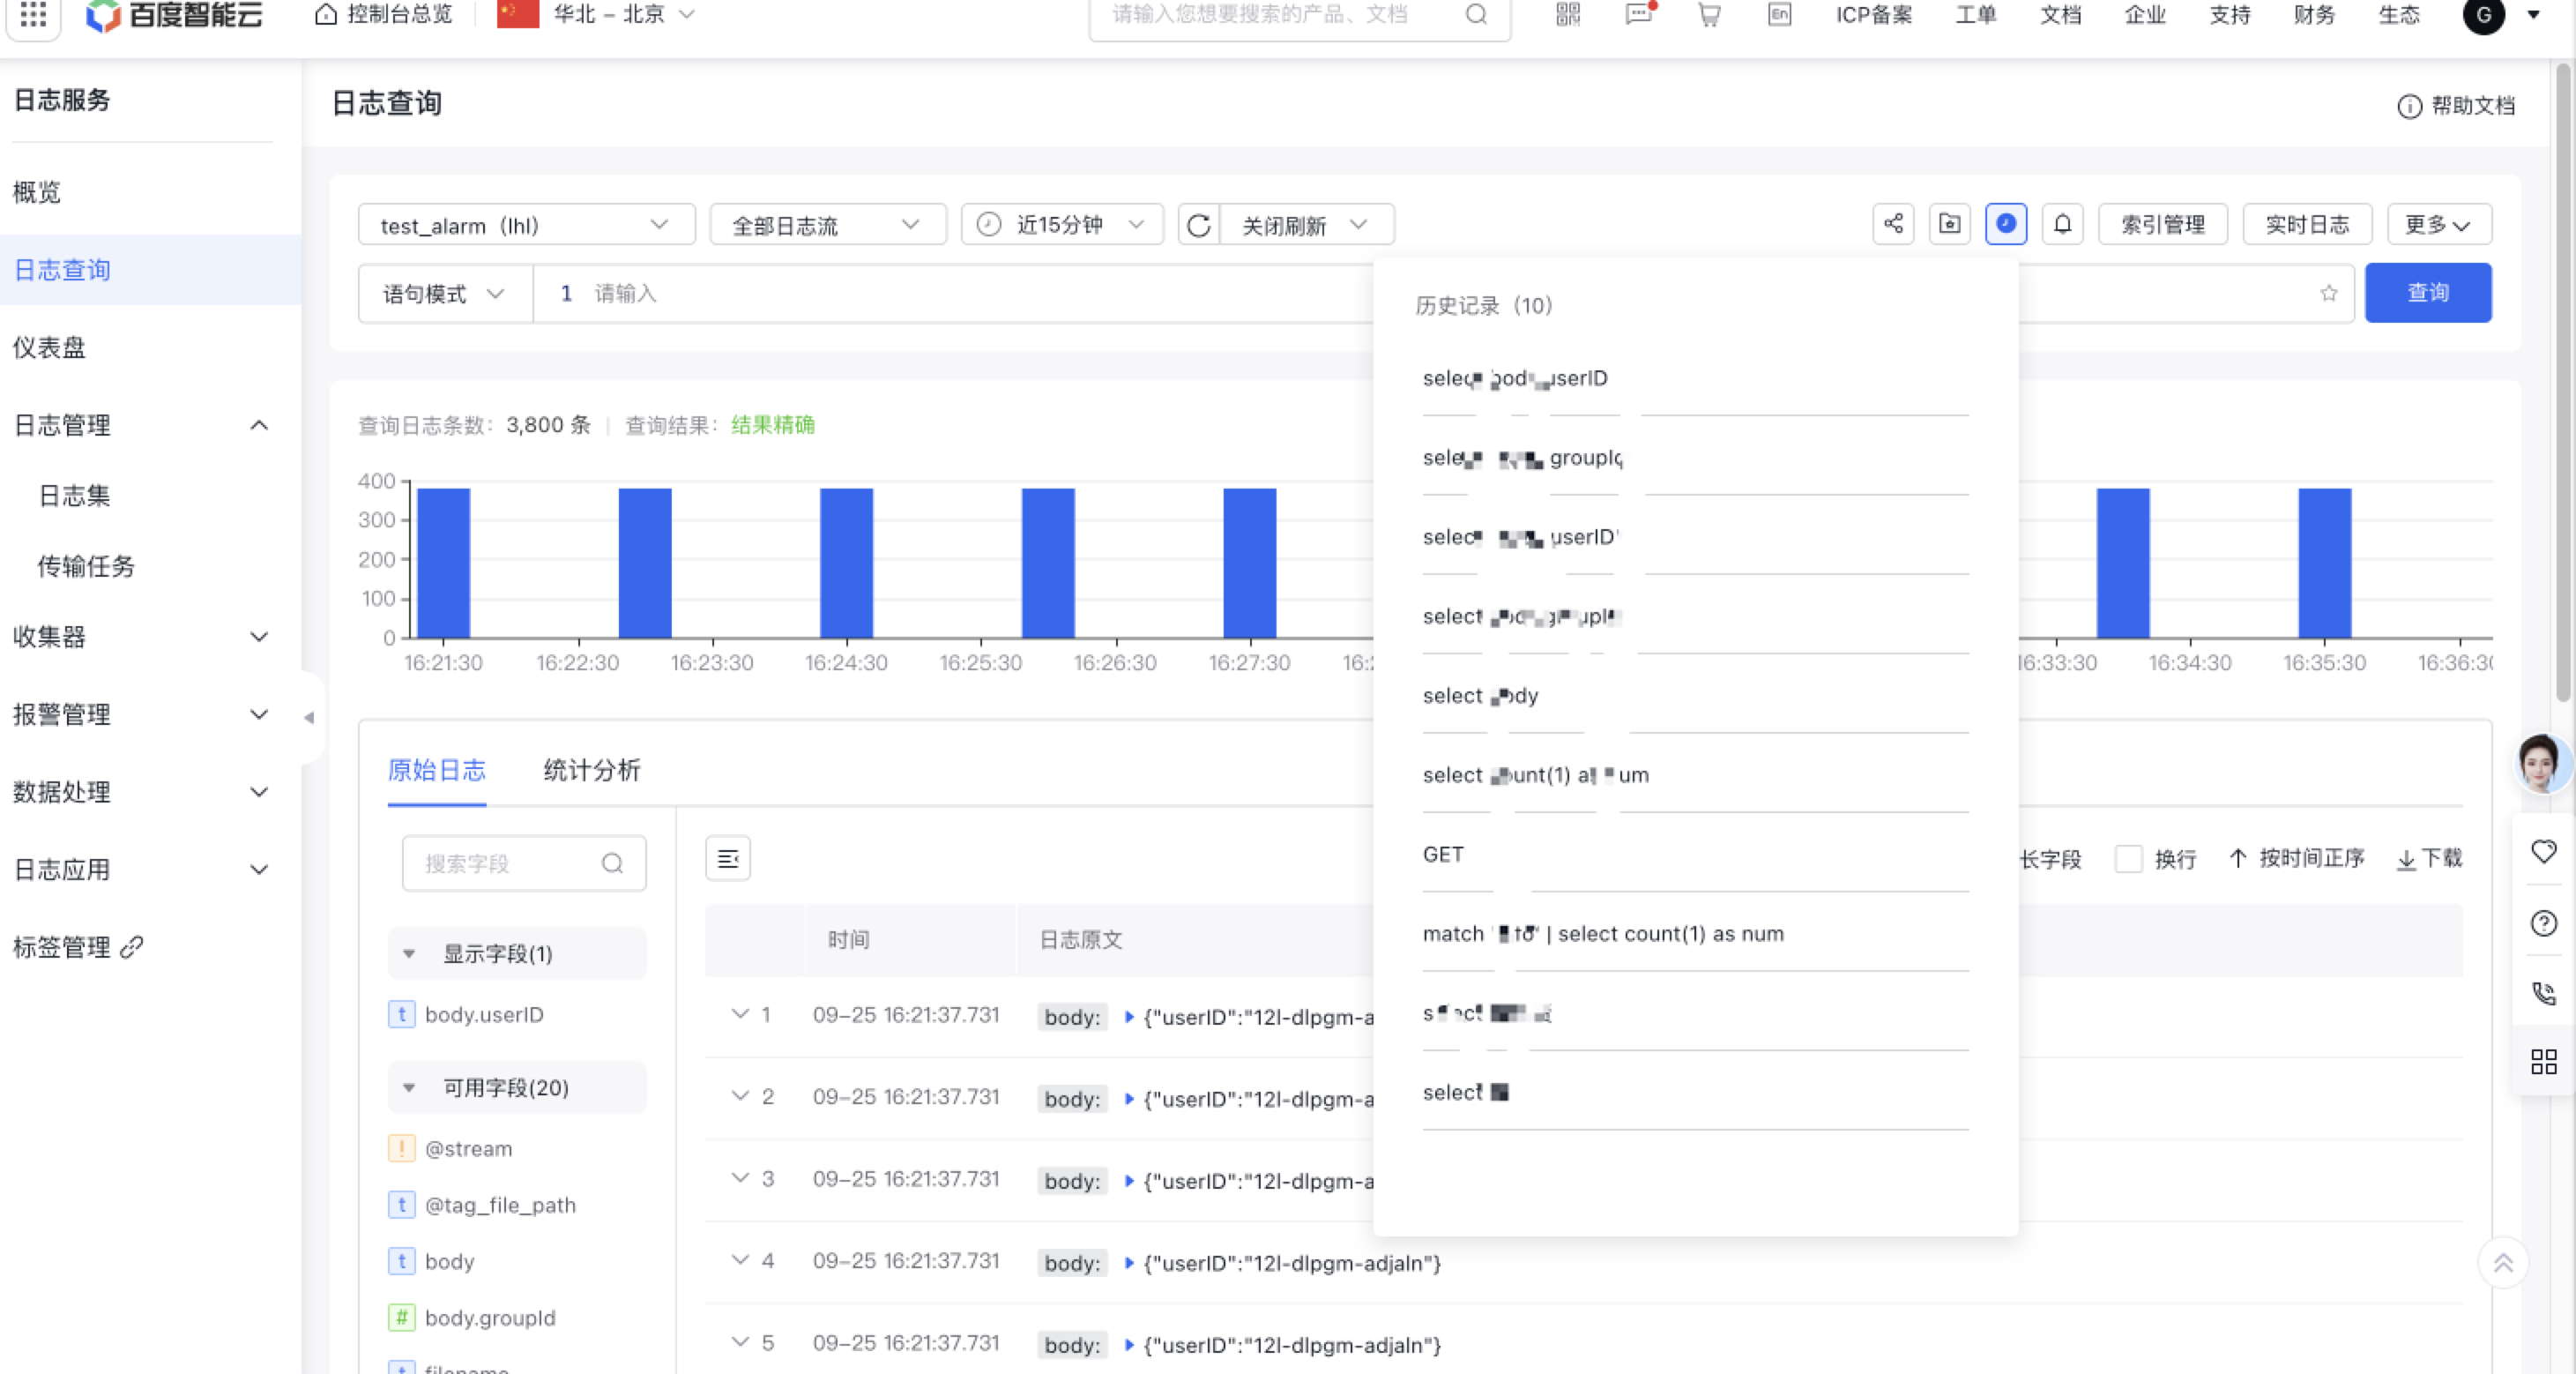
Task: Collapse the 显示字段(1) section
Action: 409,953
